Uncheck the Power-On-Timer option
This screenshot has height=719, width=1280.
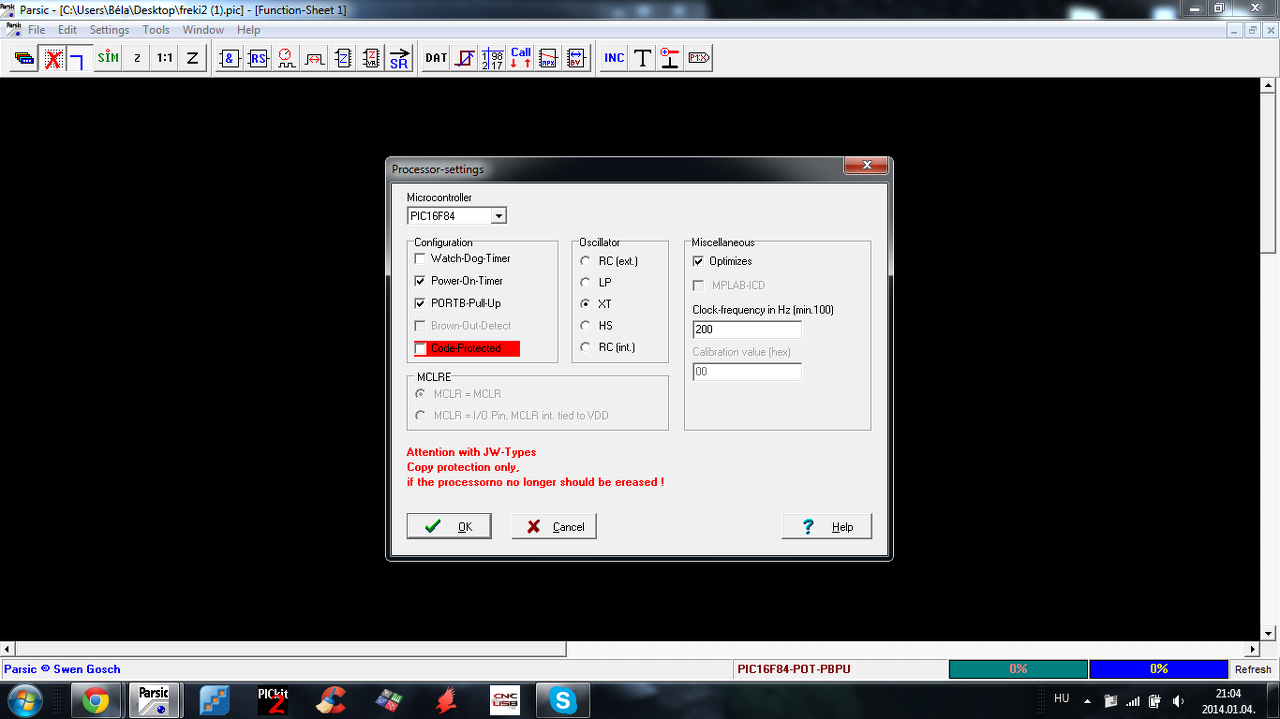[420, 281]
